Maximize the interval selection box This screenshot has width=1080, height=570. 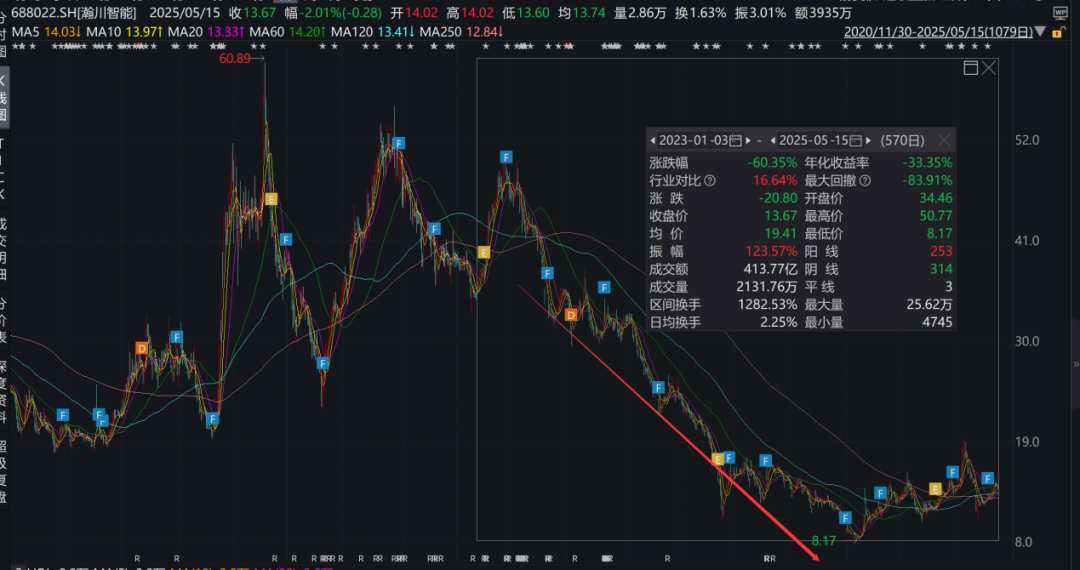click(969, 68)
